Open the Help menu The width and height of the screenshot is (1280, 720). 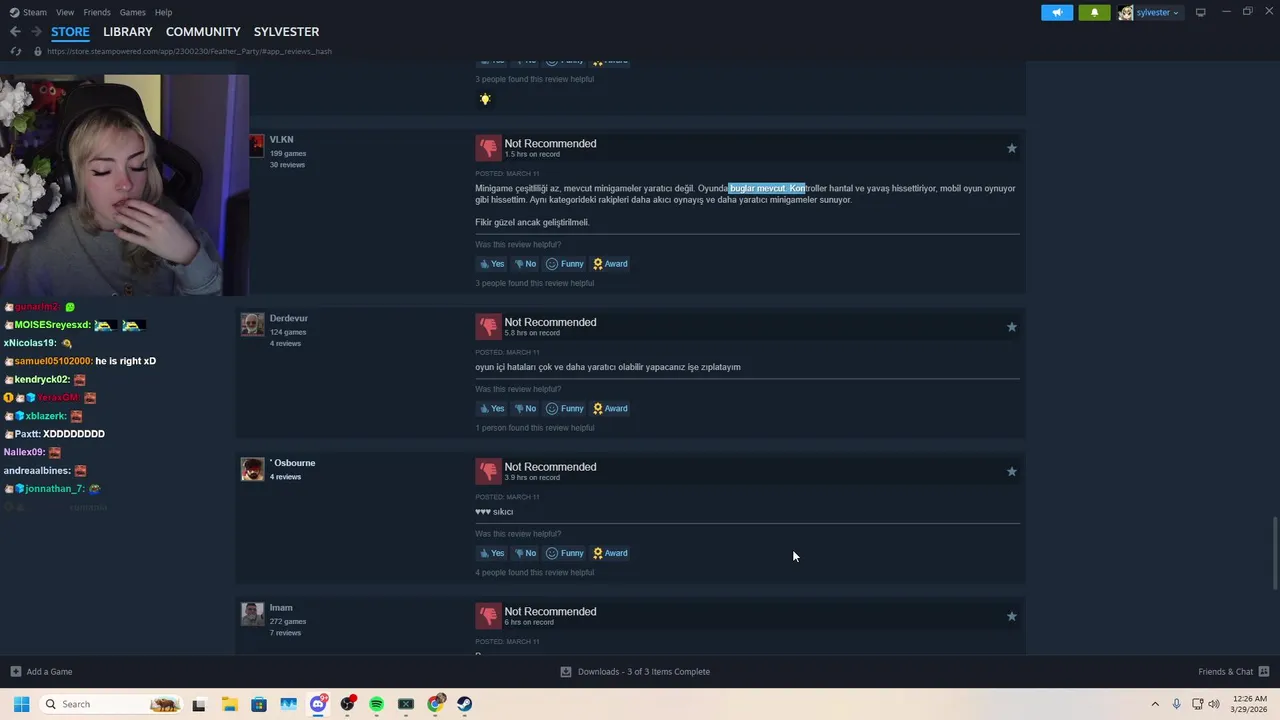tap(163, 12)
